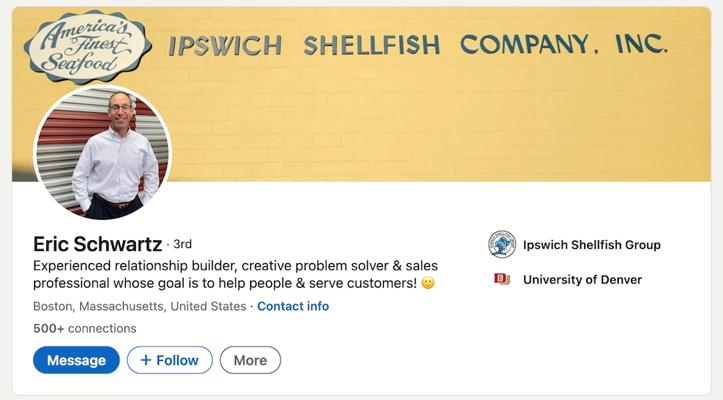Viewport: 723px width, 400px height.
Task: Send a message with the Message button
Action: point(76,360)
